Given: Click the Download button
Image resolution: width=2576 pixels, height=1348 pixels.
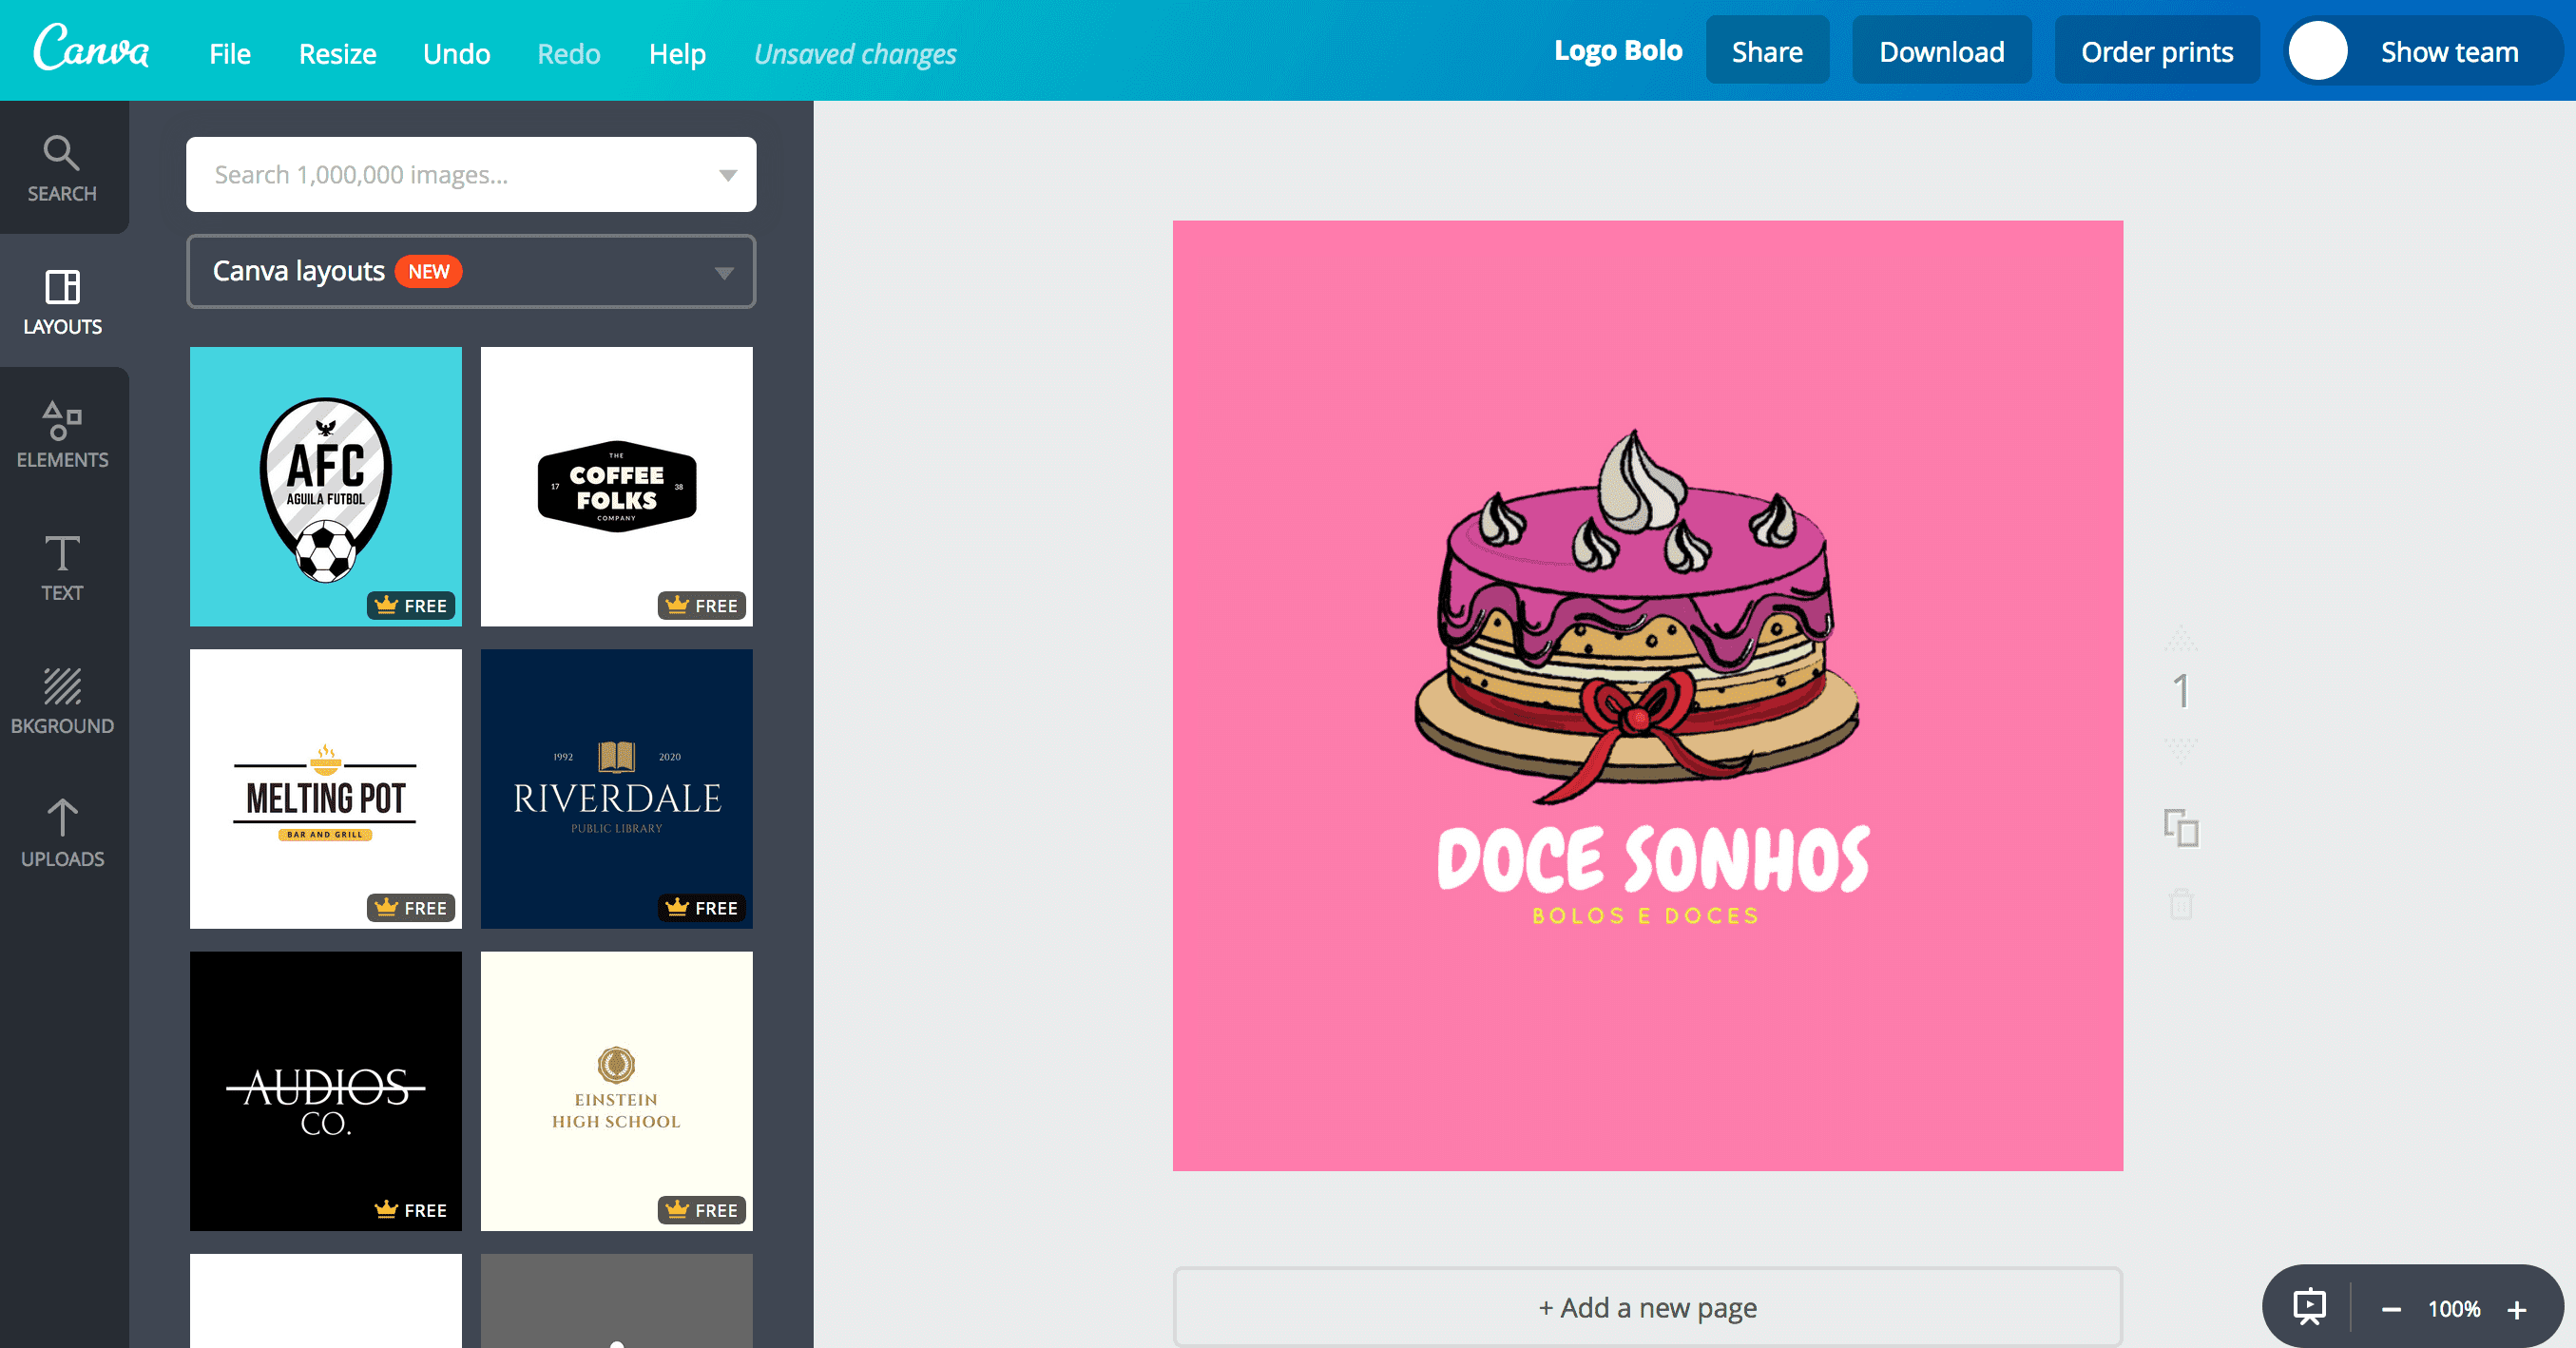Looking at the screenshot, I should coord(1941,51).
